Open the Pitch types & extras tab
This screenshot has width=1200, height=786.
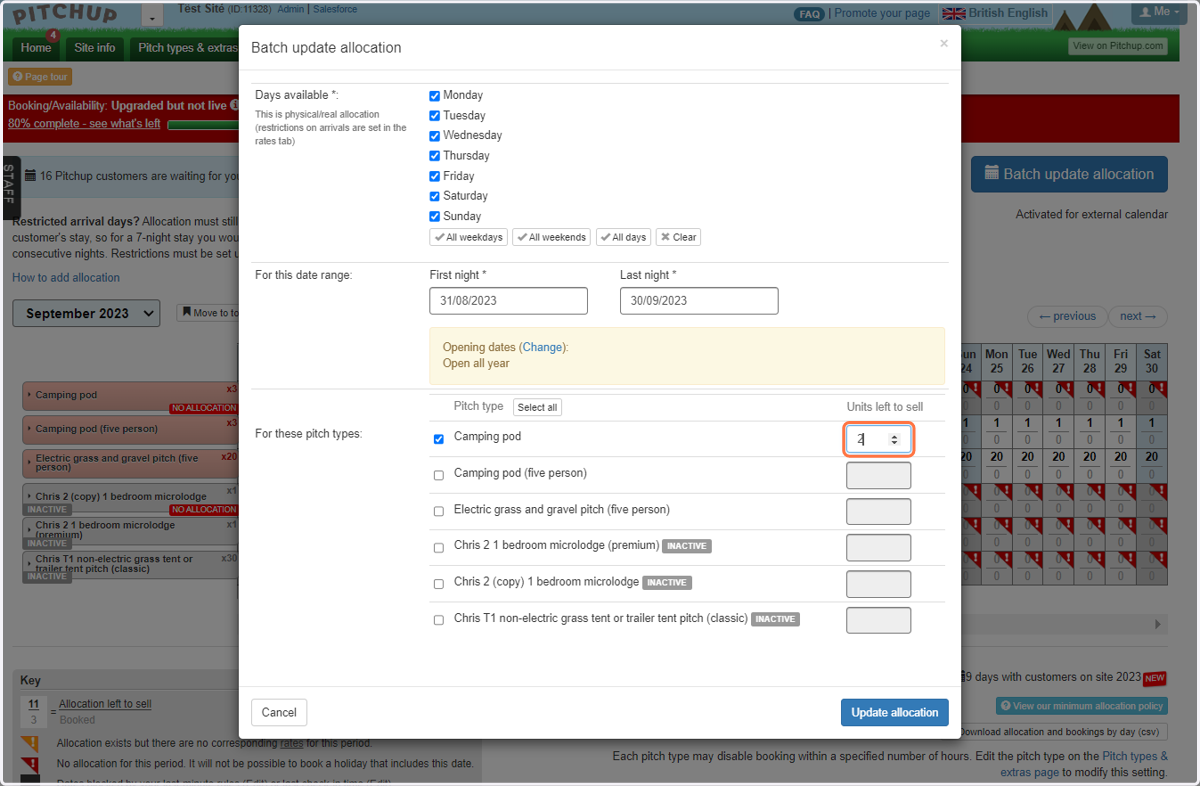click(186, 48)
